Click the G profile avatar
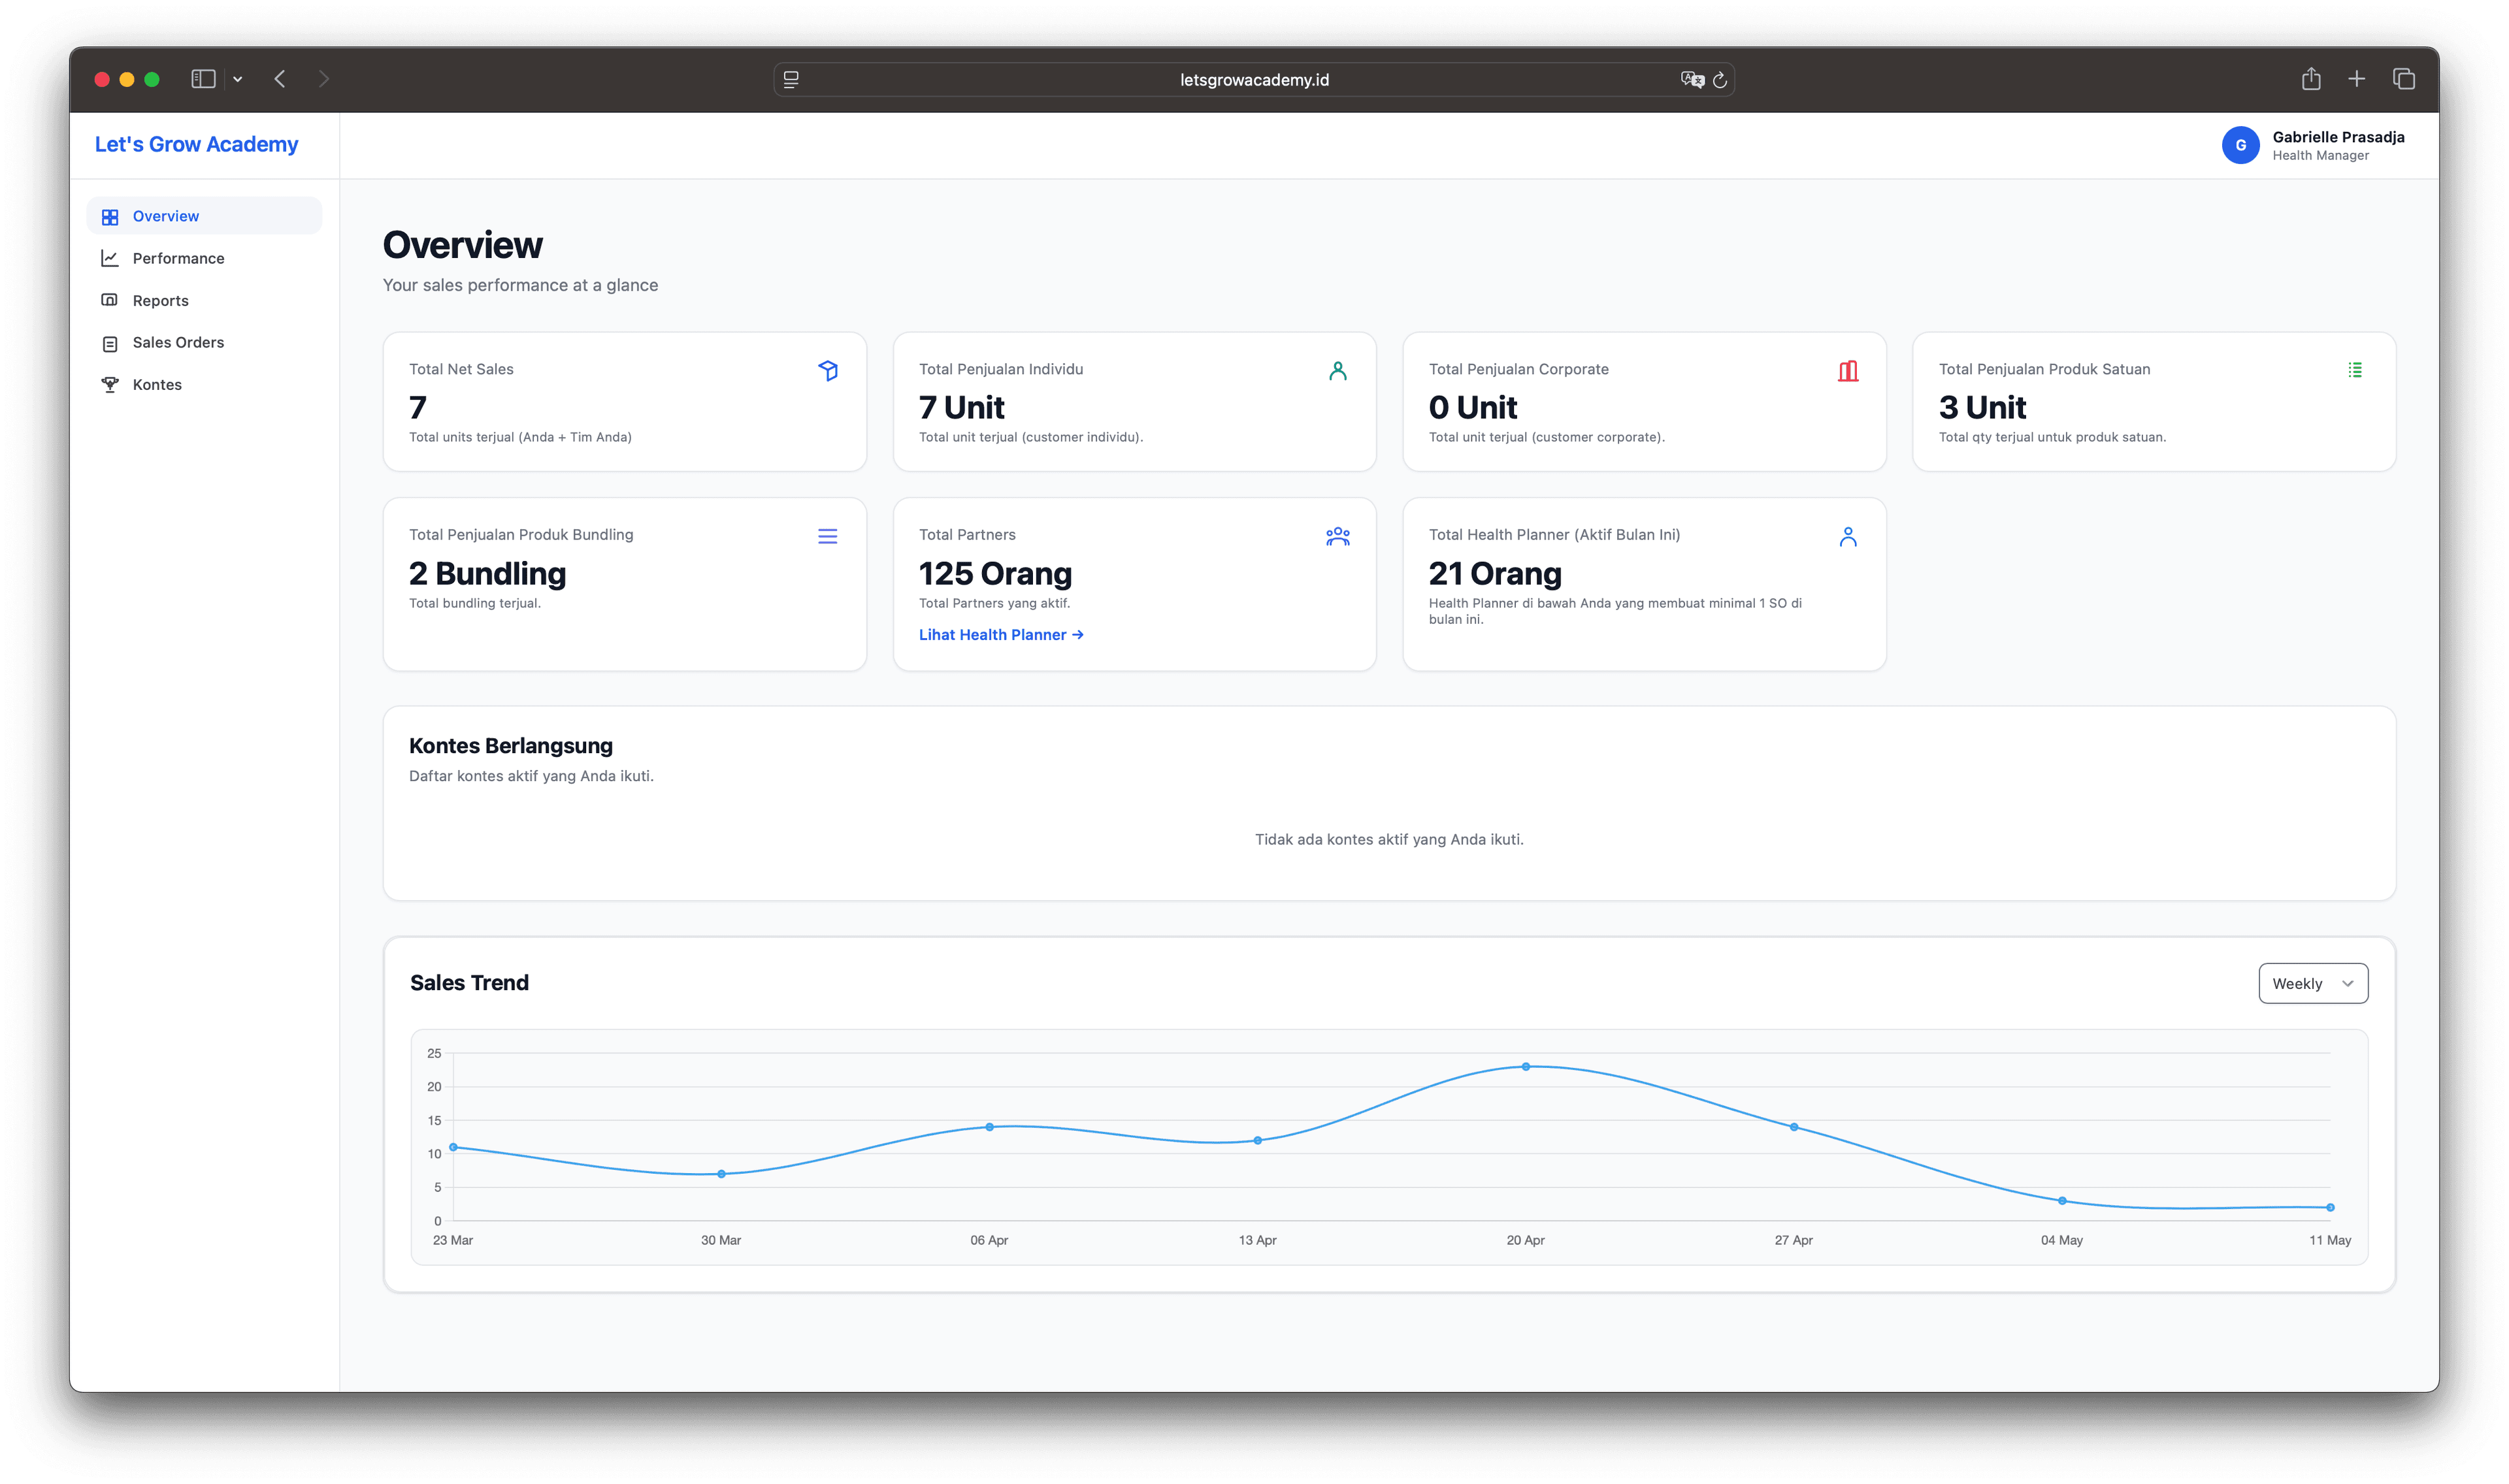 point(2240,146)
